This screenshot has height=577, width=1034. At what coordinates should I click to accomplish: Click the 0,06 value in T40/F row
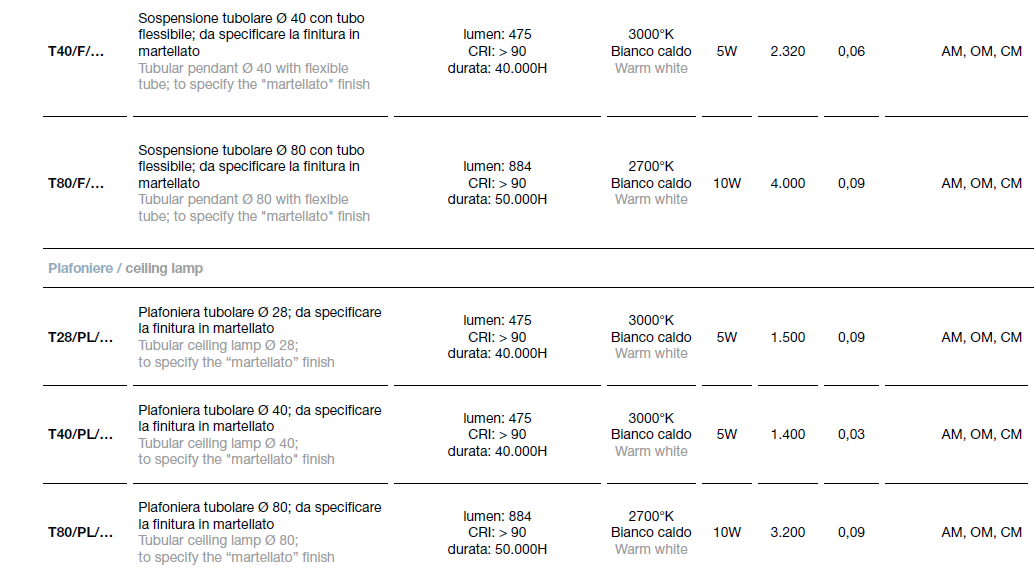coord(851,51)
